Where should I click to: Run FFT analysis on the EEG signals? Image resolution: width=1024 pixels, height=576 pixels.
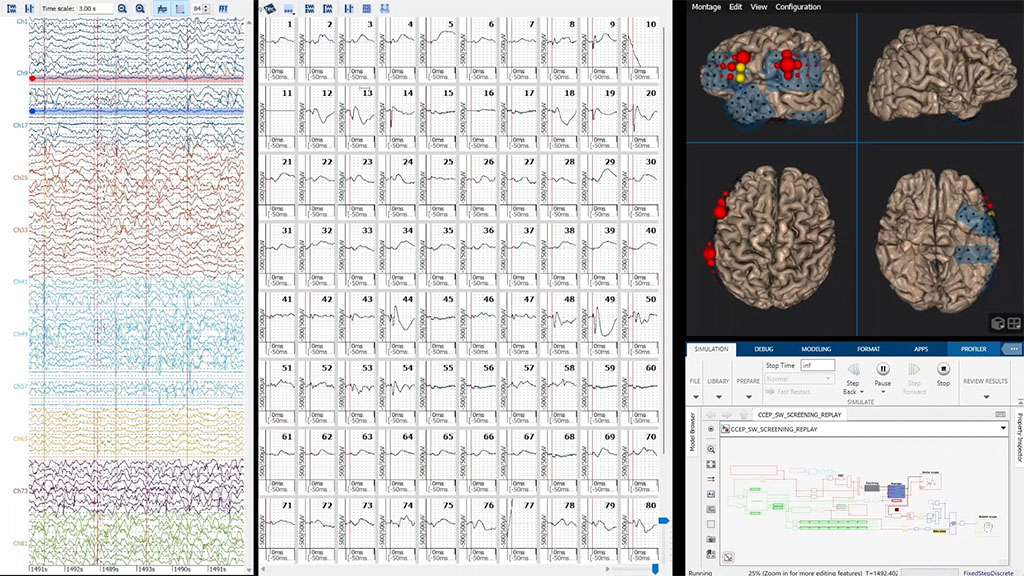tap(222, 9)
